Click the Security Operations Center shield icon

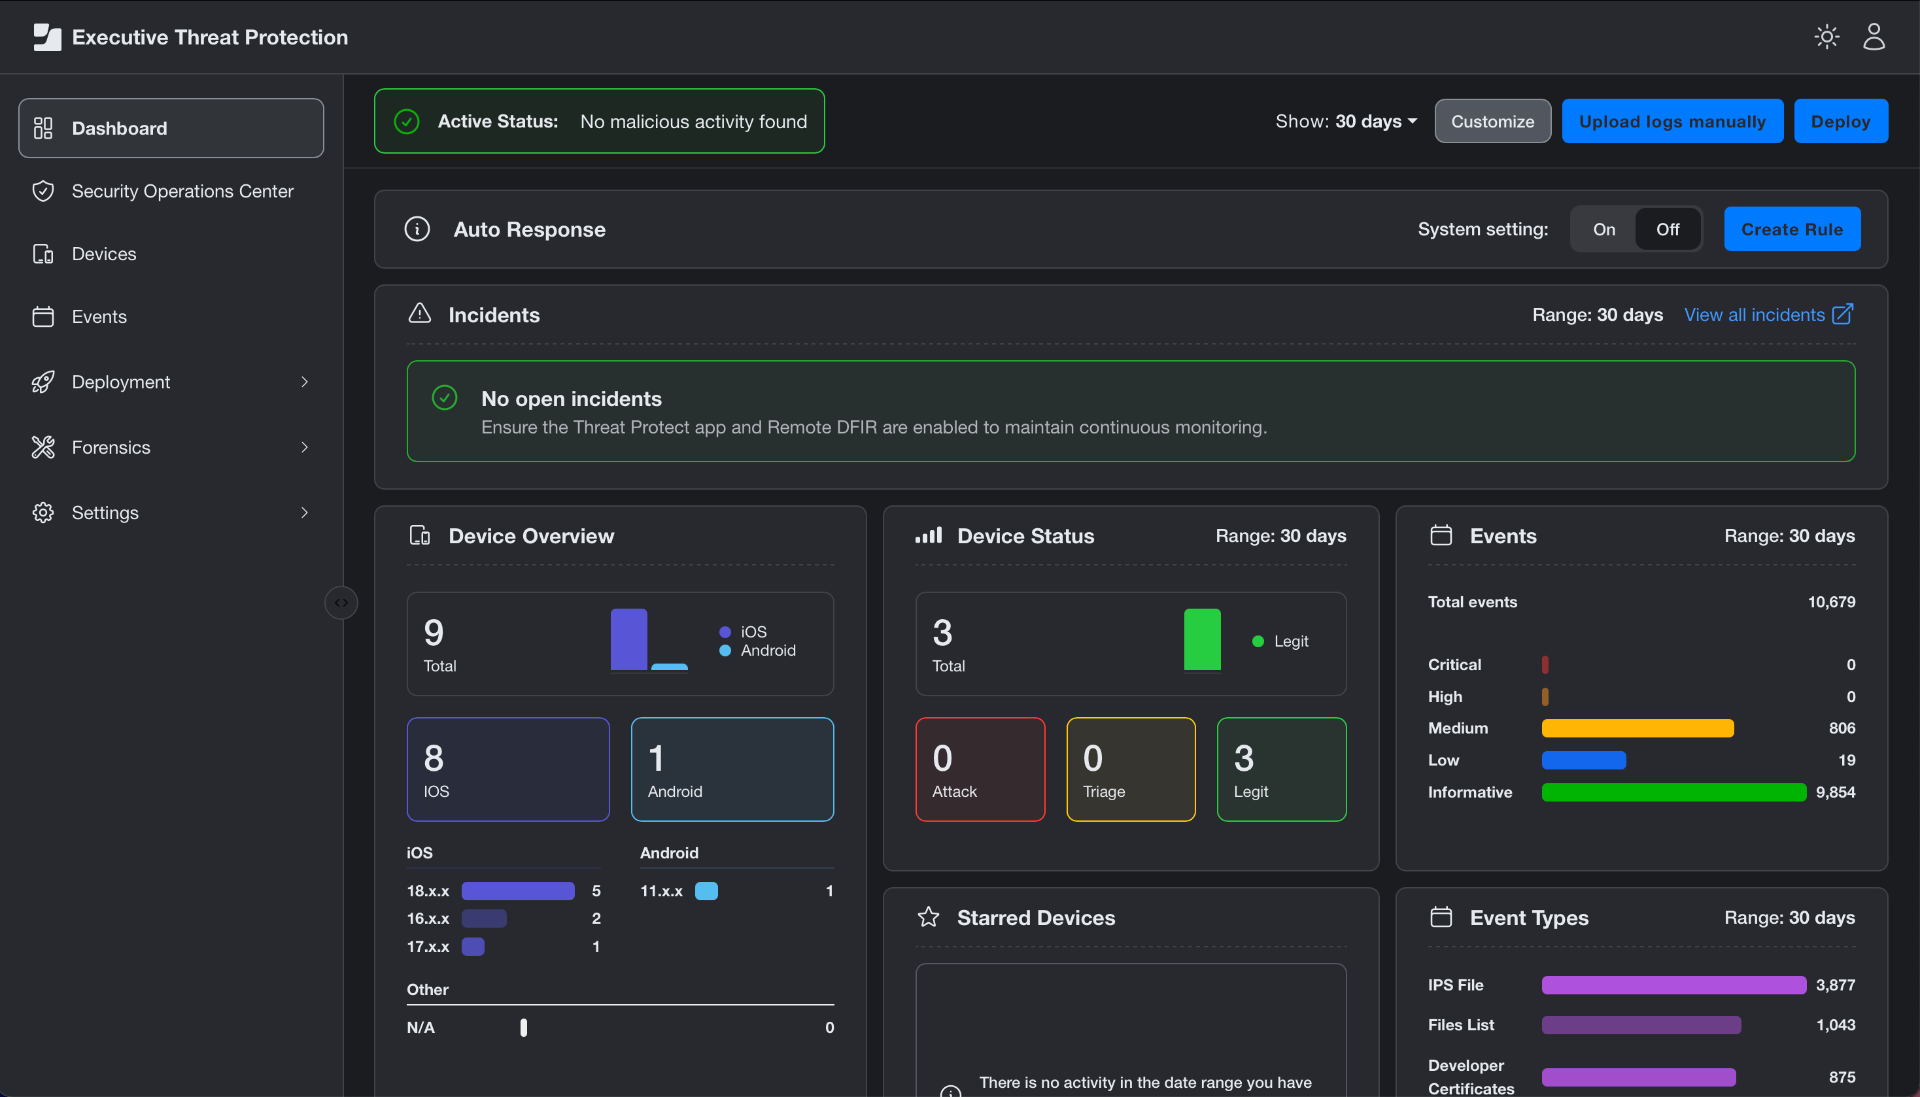coord(43,191)
